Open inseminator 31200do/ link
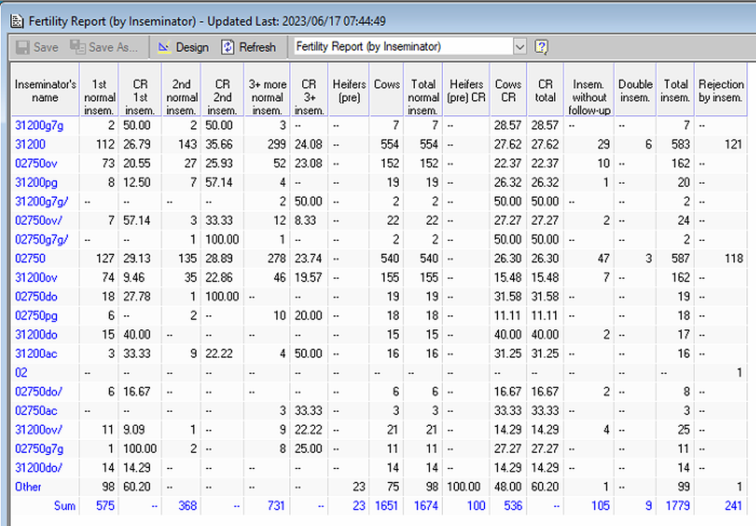Image resolution: width=756 pixels, height=526 pixels. (x=39, y=468)
